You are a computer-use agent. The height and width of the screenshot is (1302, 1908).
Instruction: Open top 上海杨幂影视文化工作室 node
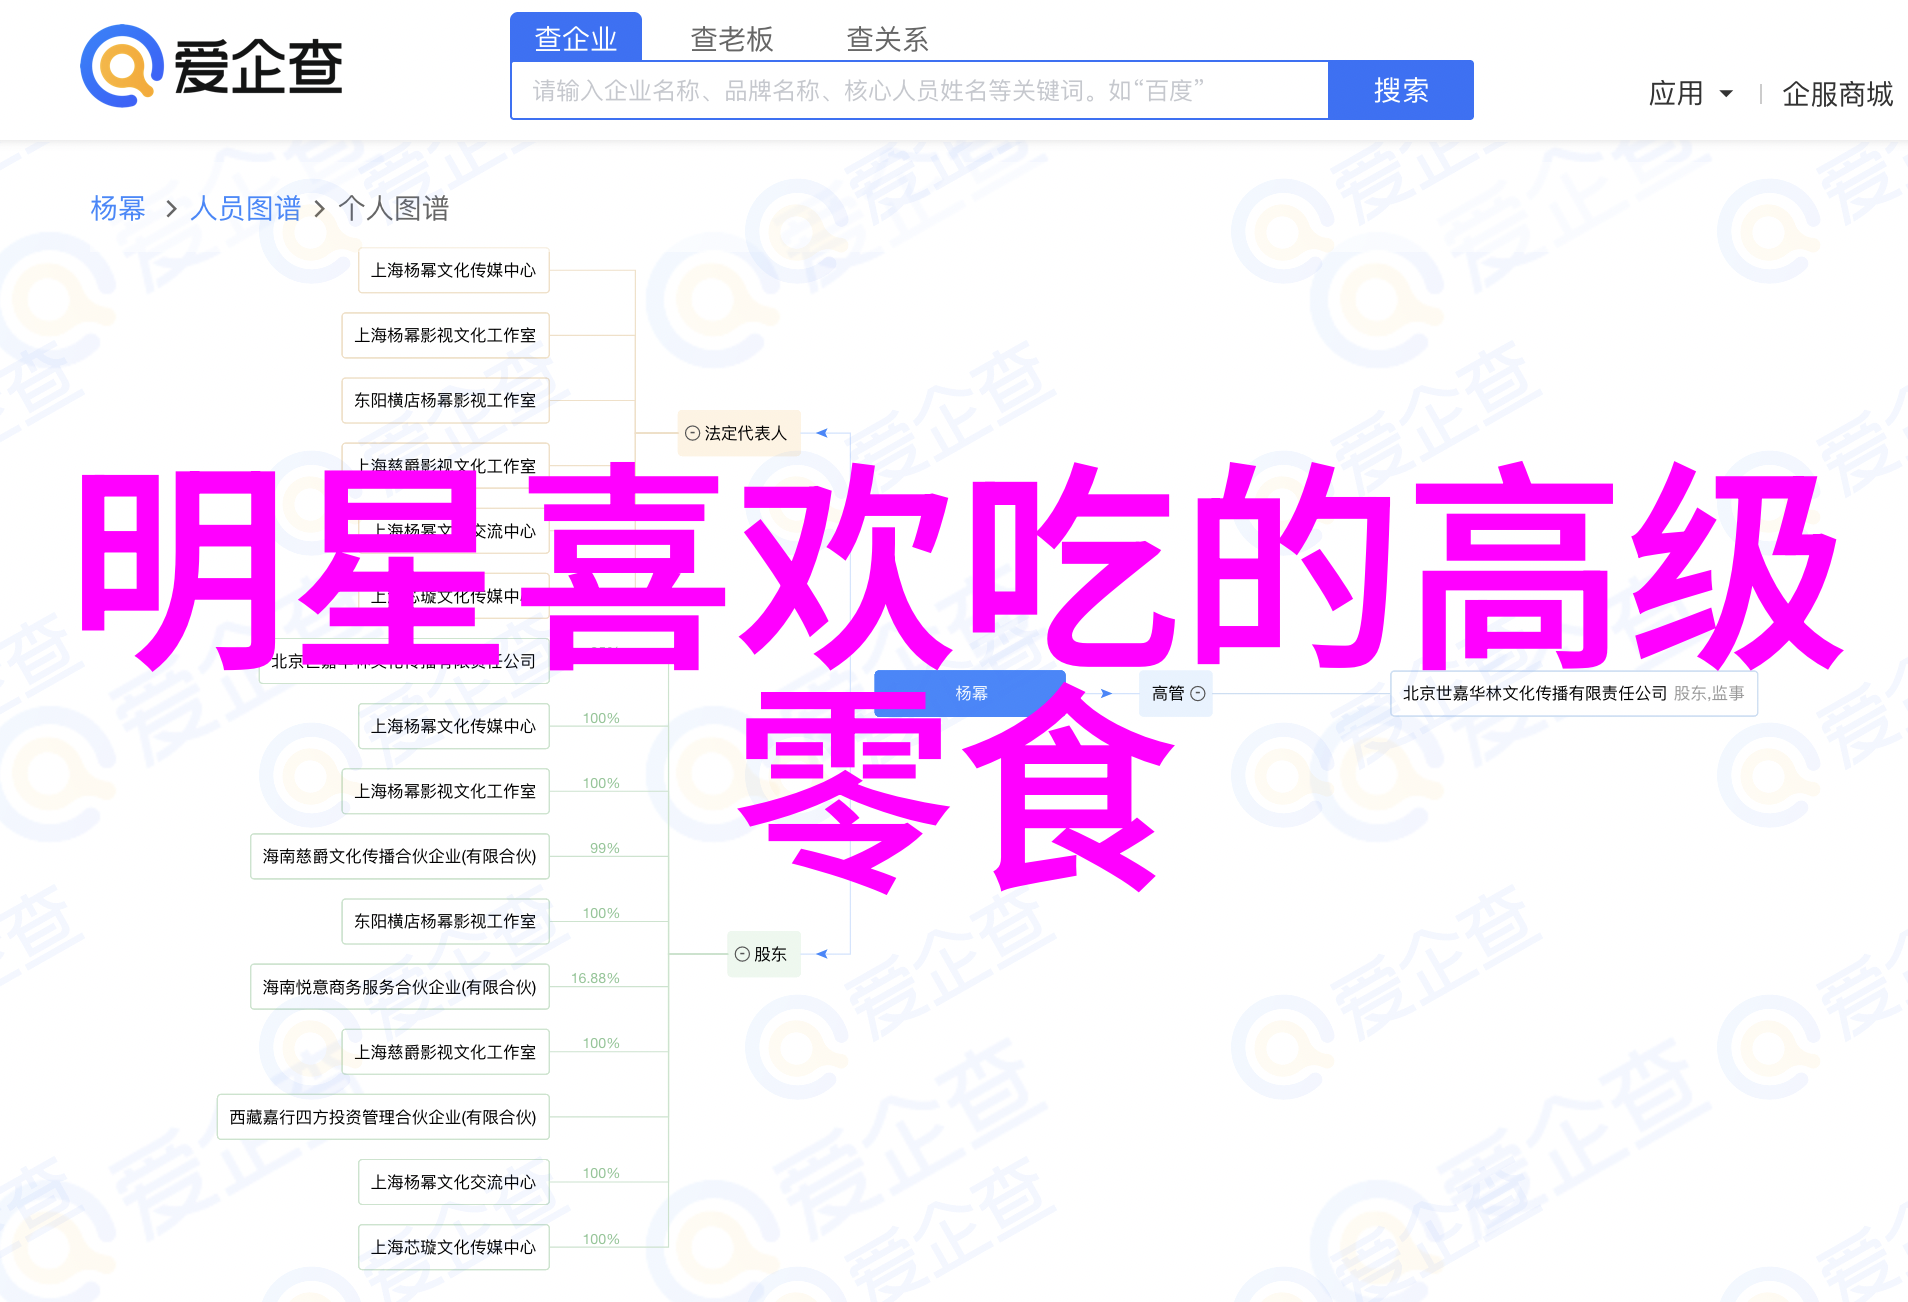click(446, 335)
